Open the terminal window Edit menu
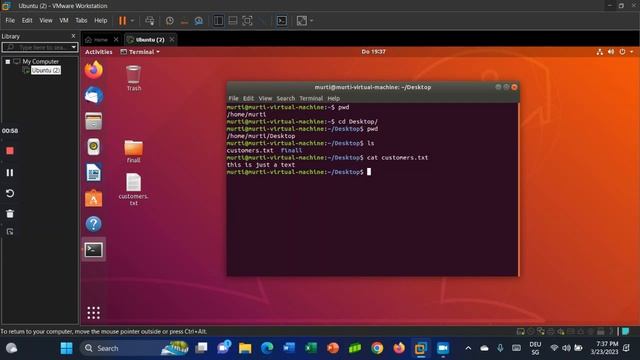This screenshot has width=640, height=360. click(x=248, y=98)
